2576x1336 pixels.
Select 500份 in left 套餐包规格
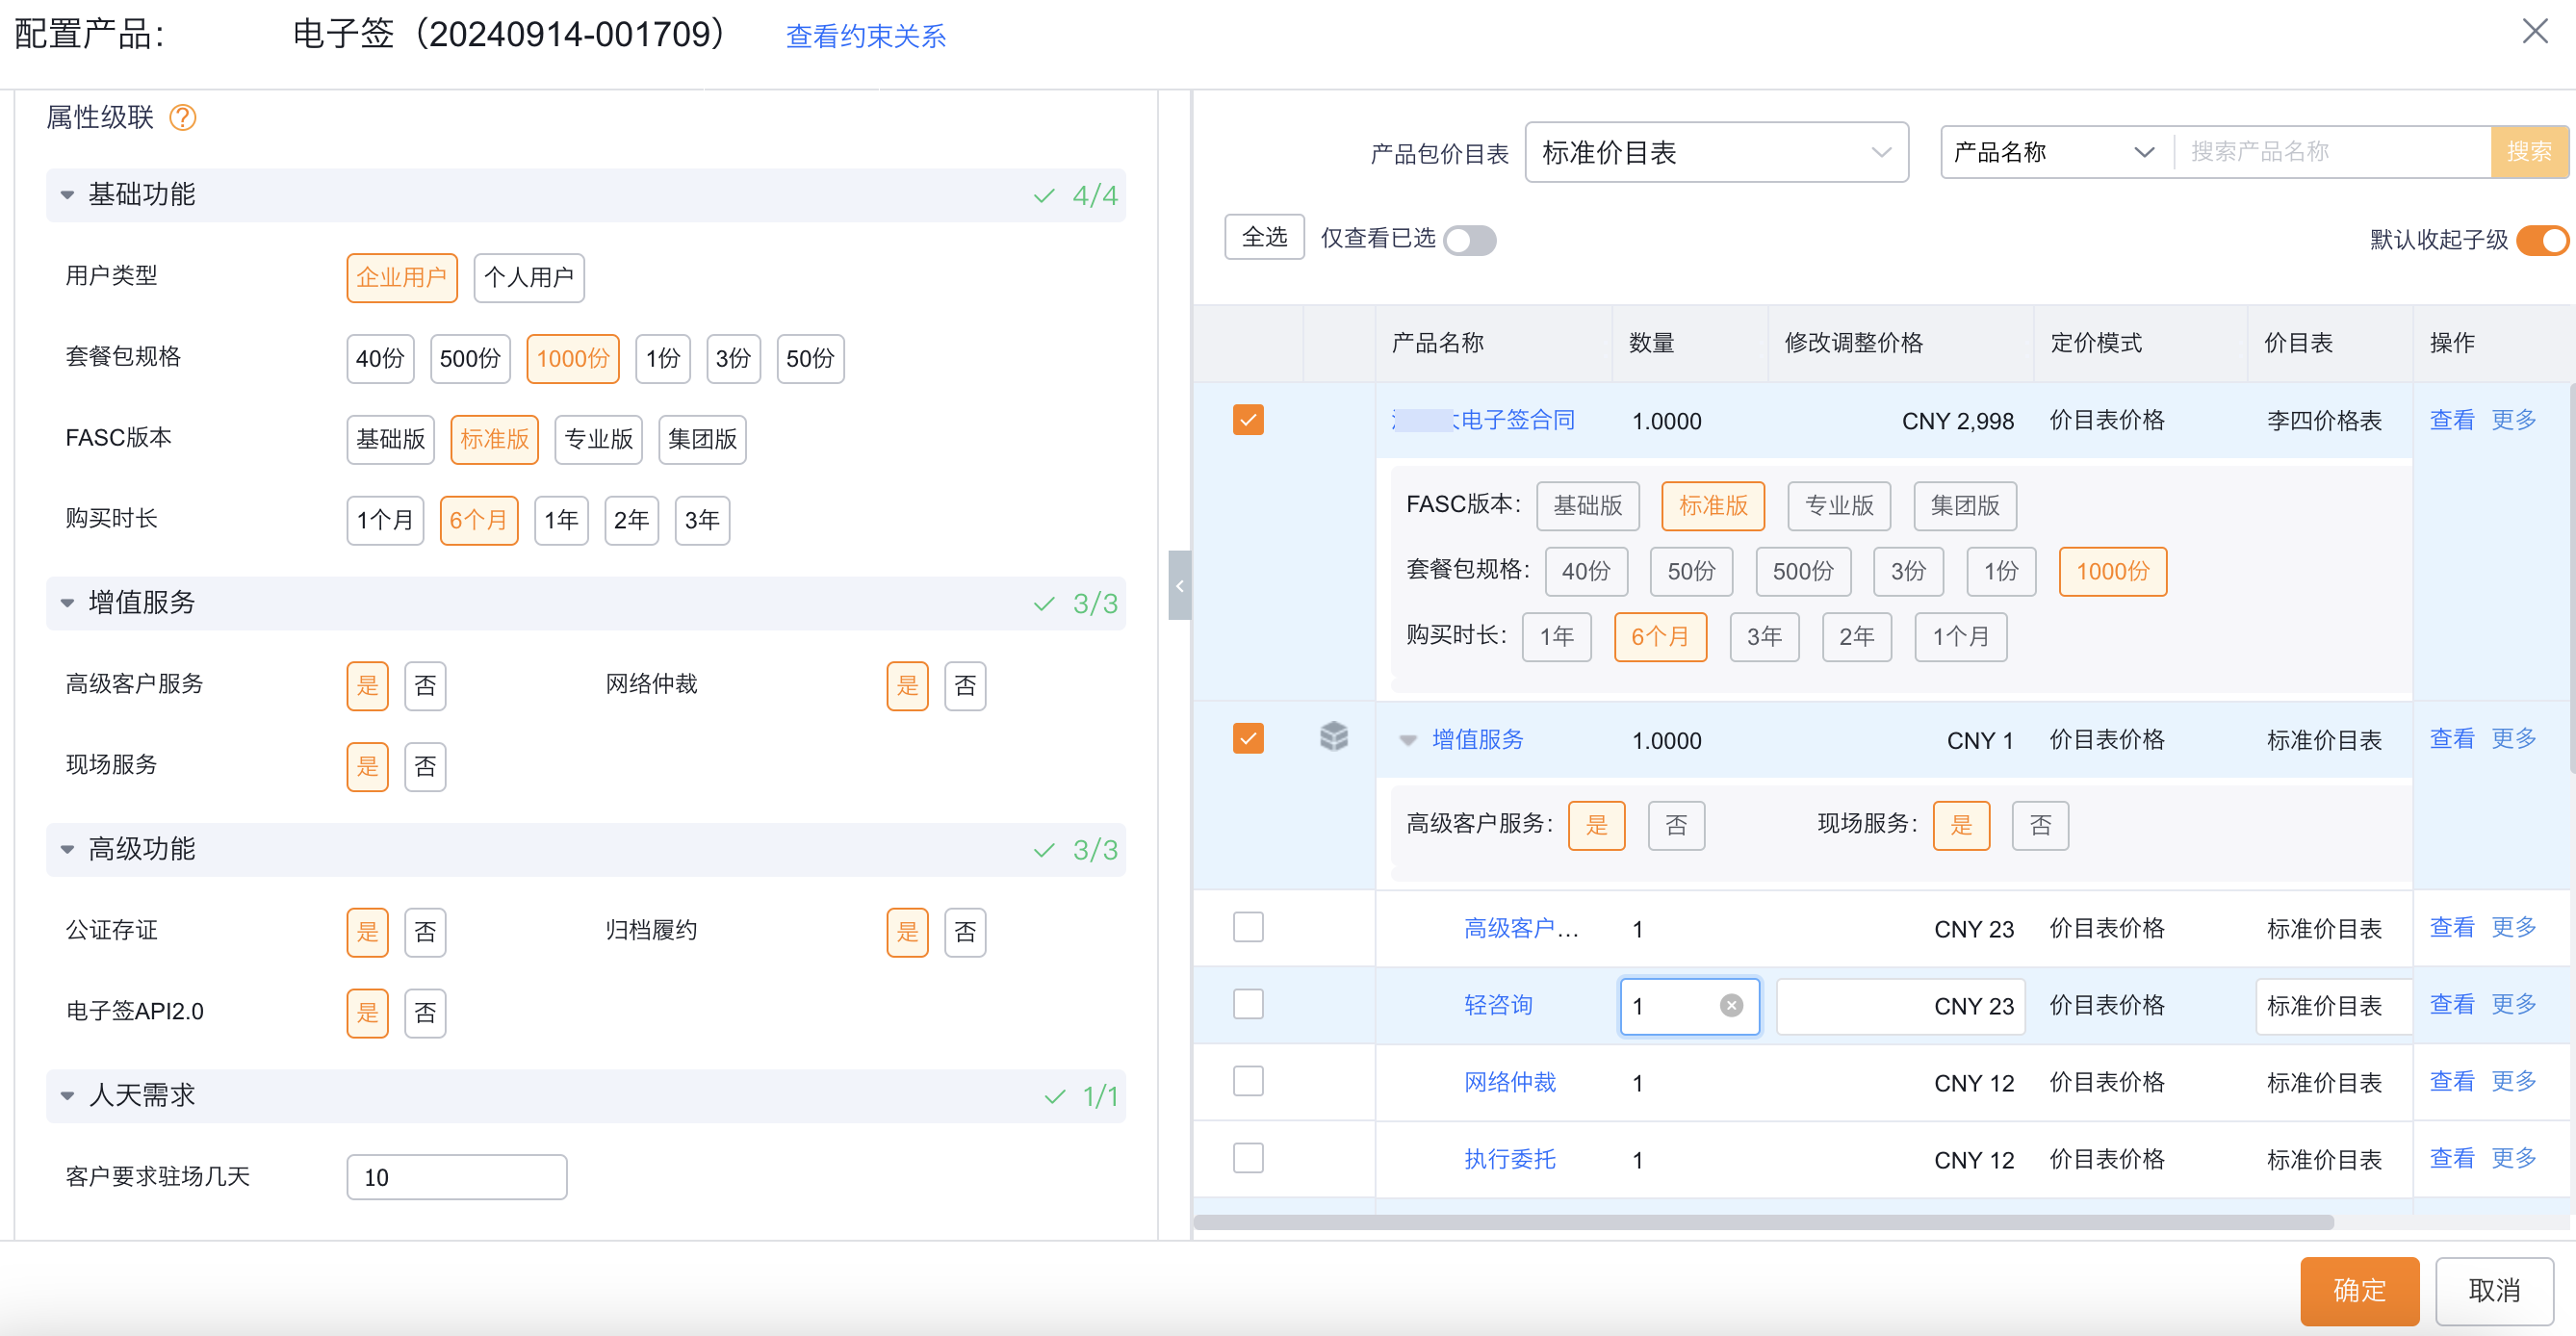[x=470, y=358]
